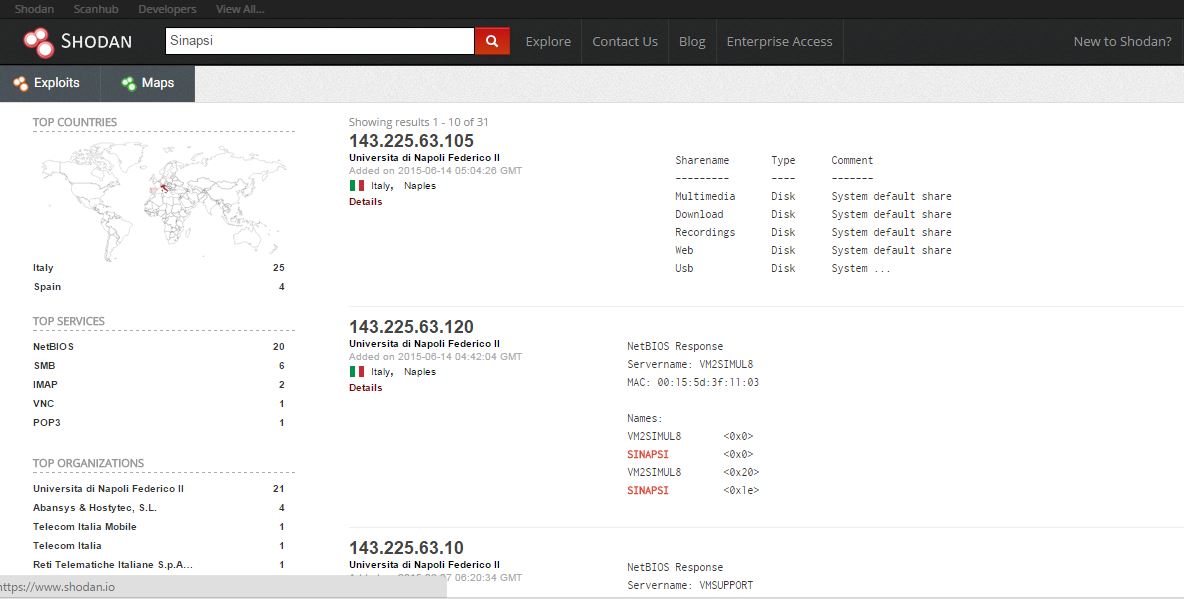Click the Multimedia share row
The image size is (1184, 599).
click(x=813, y=196)
